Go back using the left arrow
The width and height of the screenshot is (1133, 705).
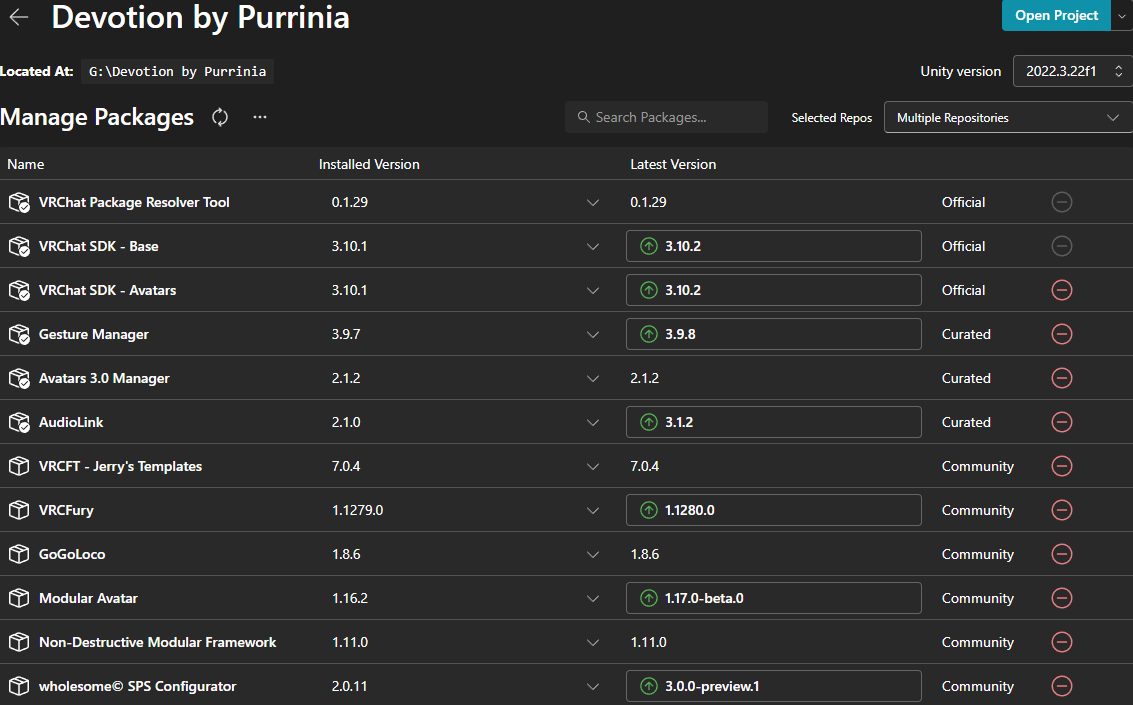pos(19,17)
